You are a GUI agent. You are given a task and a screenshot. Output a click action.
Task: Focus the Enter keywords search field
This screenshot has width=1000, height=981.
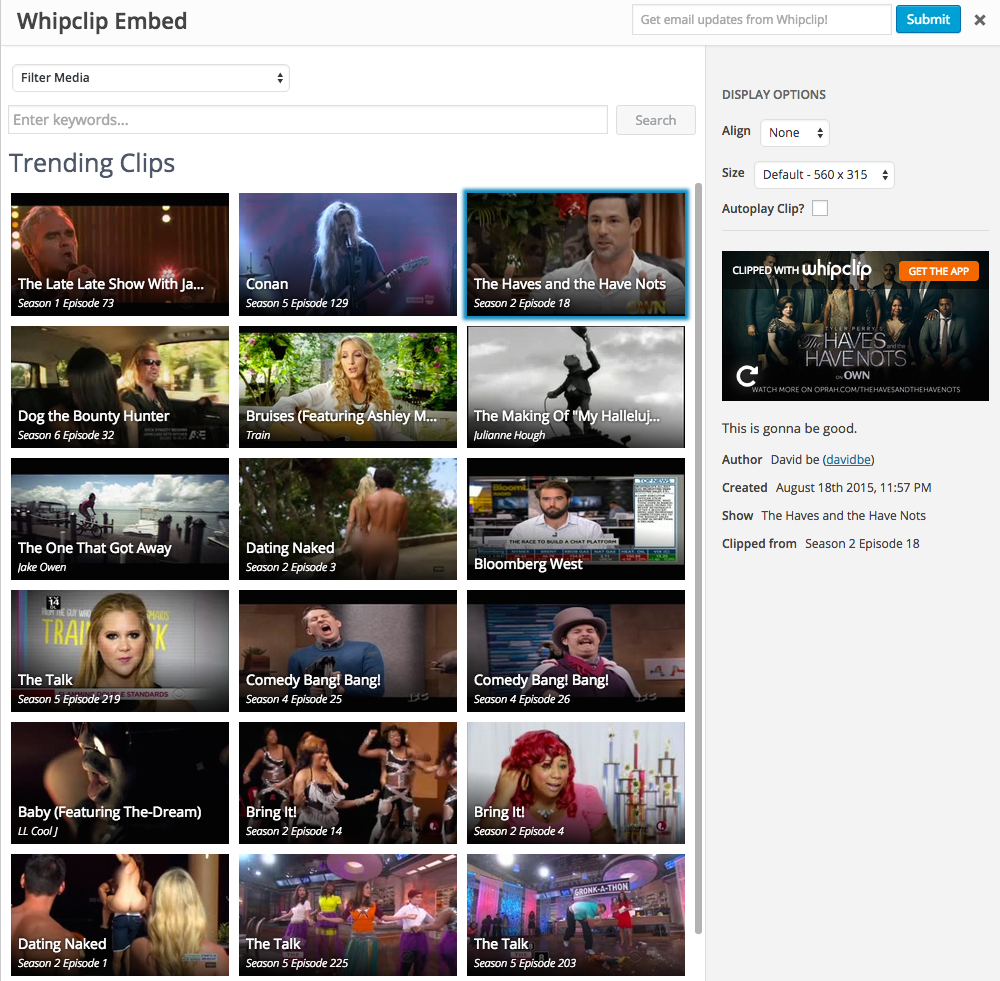[308, 120]
